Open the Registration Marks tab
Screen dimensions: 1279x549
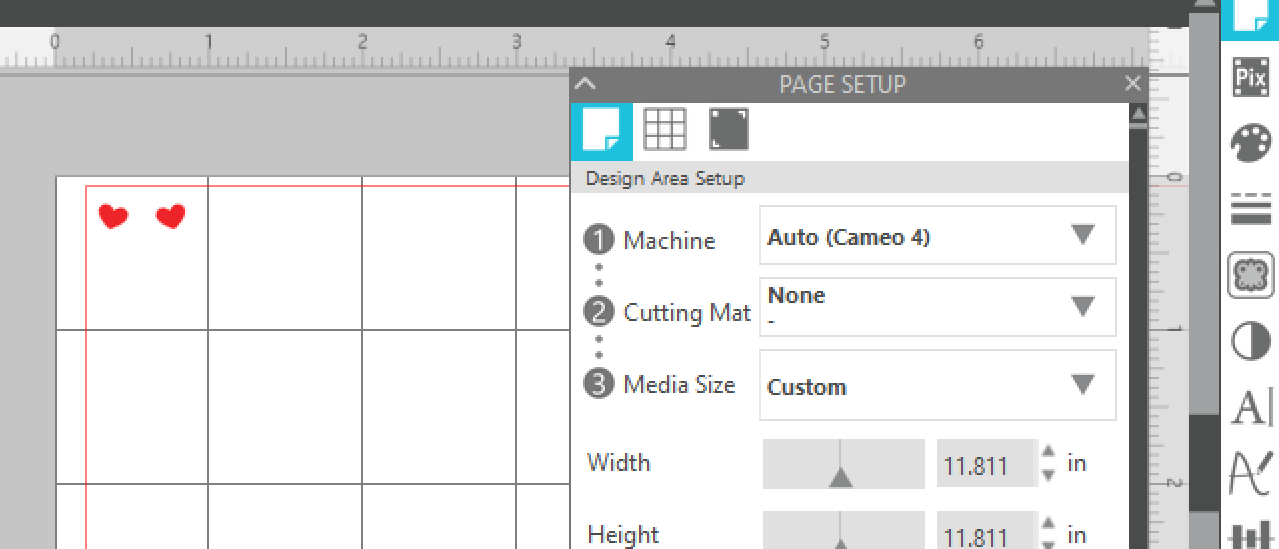(728, 130)
